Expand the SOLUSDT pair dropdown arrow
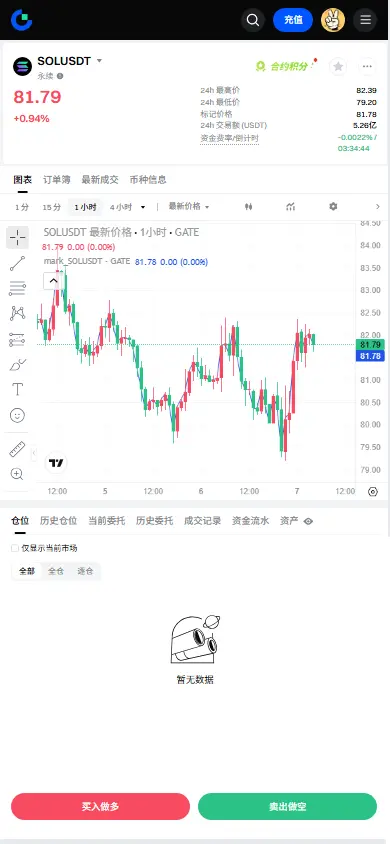This screenshot has width=390, height=844. (x=99, y=61)
